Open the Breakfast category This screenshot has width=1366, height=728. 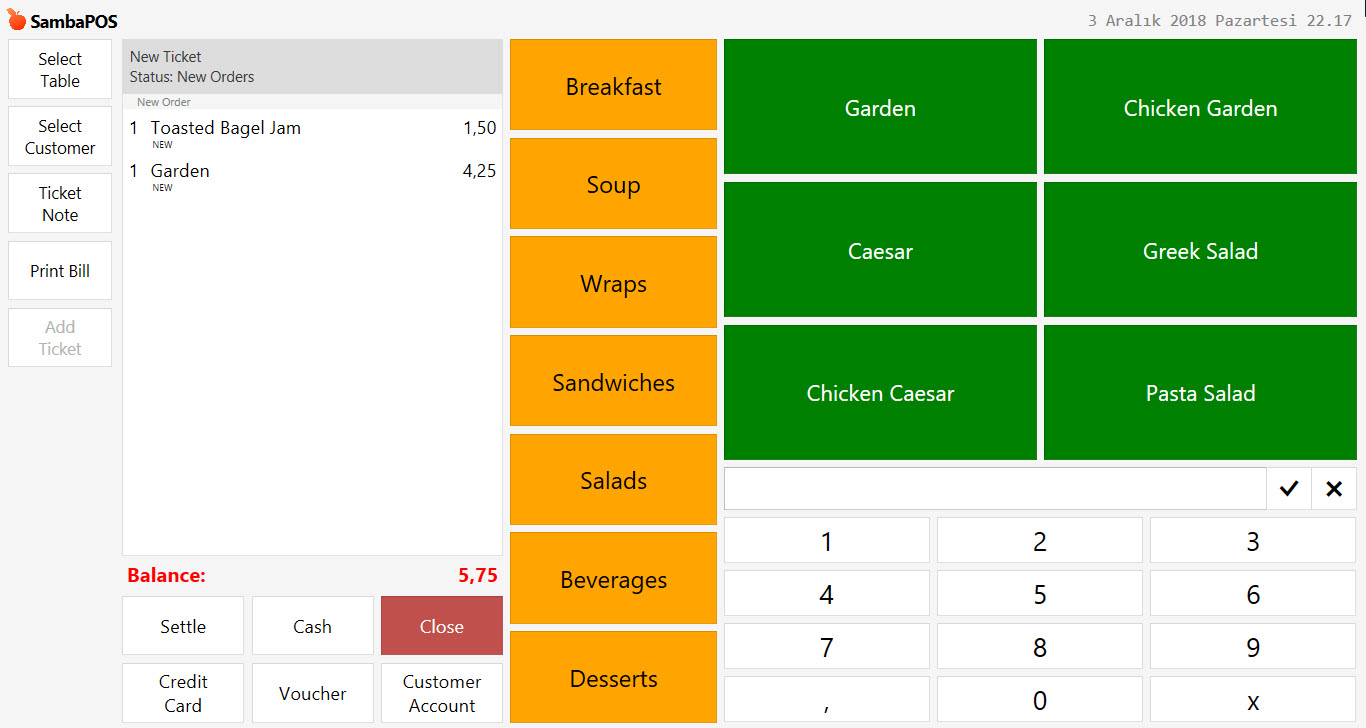tap(613, 85)
